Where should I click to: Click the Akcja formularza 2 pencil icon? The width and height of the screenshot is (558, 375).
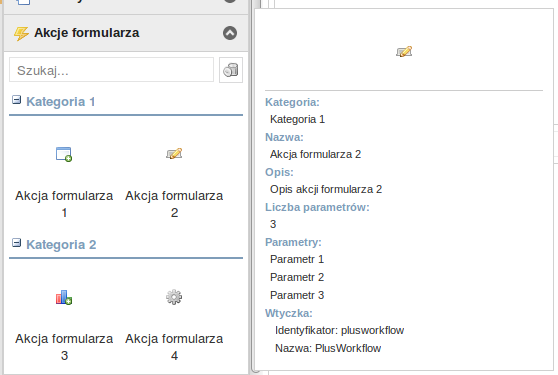coord(174,154)
